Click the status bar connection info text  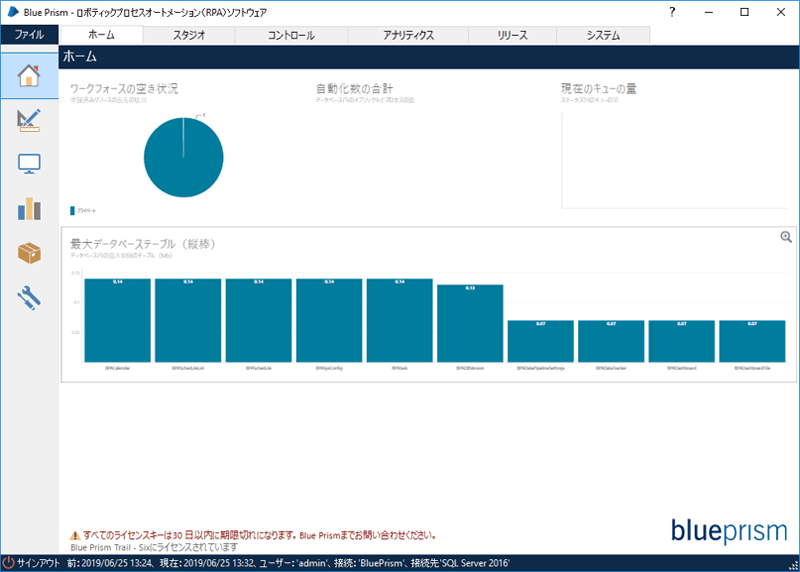(288, 563)
